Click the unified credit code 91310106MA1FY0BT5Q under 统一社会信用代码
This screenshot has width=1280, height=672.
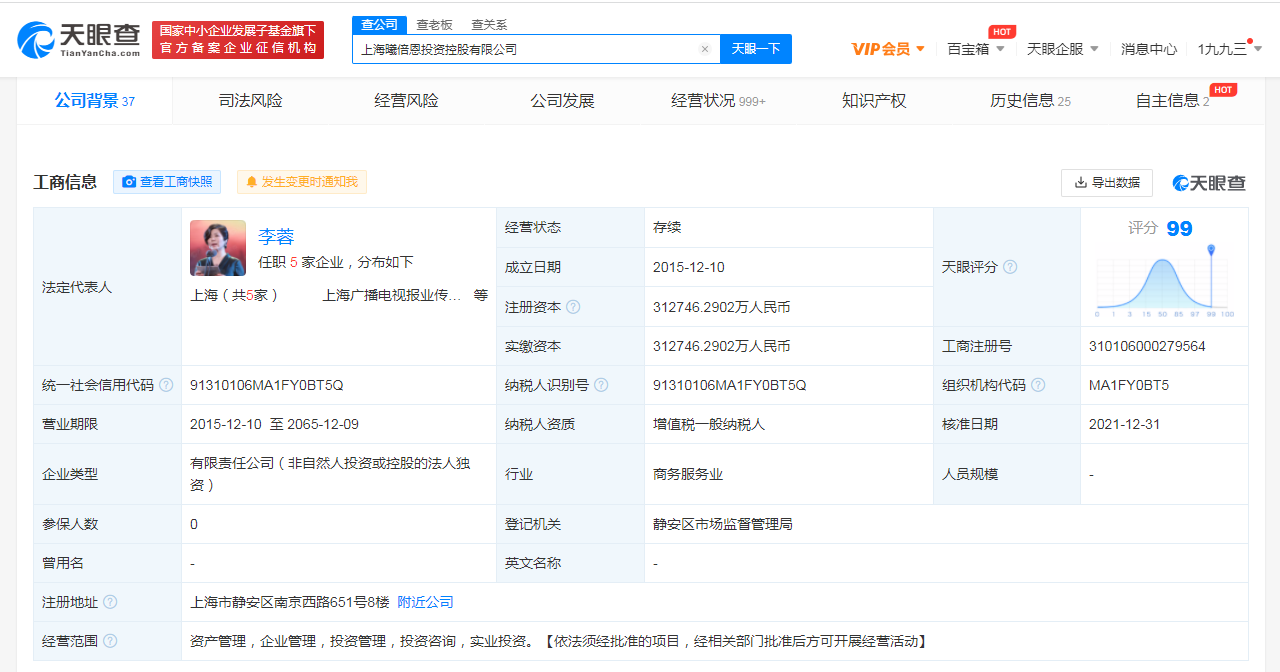[x=267, y=385]
